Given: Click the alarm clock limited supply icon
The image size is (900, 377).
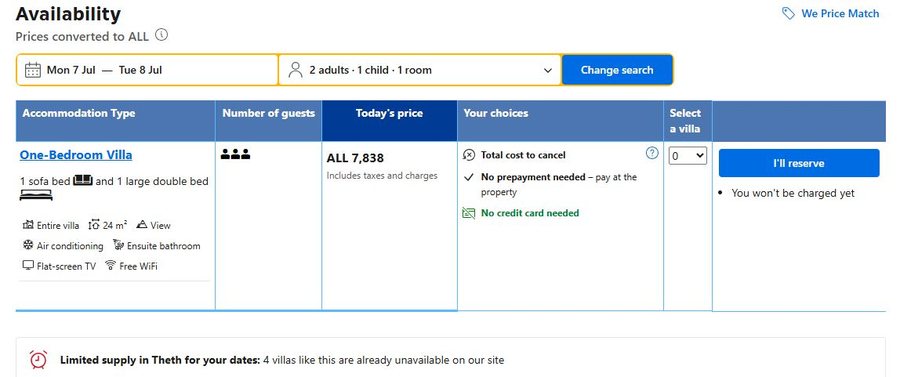Looking at the screenshot, I should coord(38,359).
